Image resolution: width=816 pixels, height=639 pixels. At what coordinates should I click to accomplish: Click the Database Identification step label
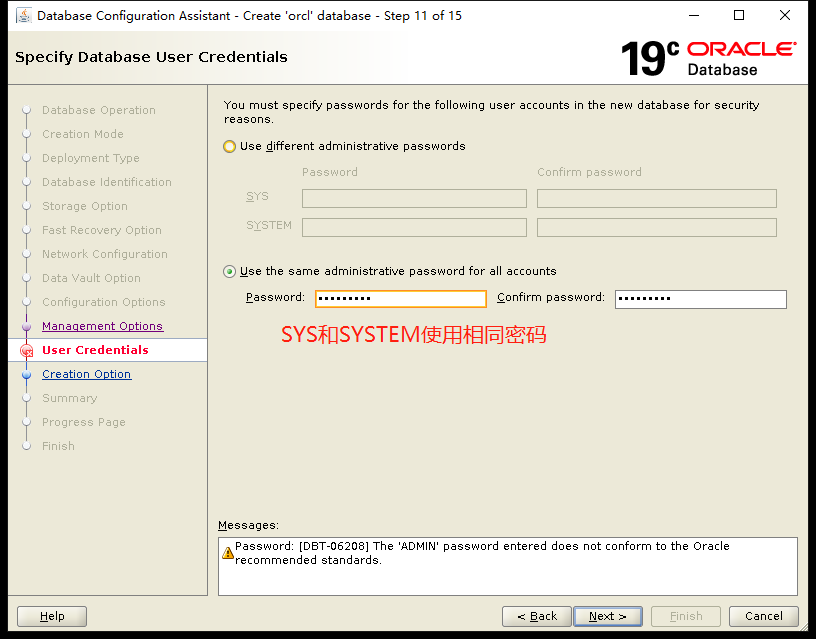[x=107, y=182]
